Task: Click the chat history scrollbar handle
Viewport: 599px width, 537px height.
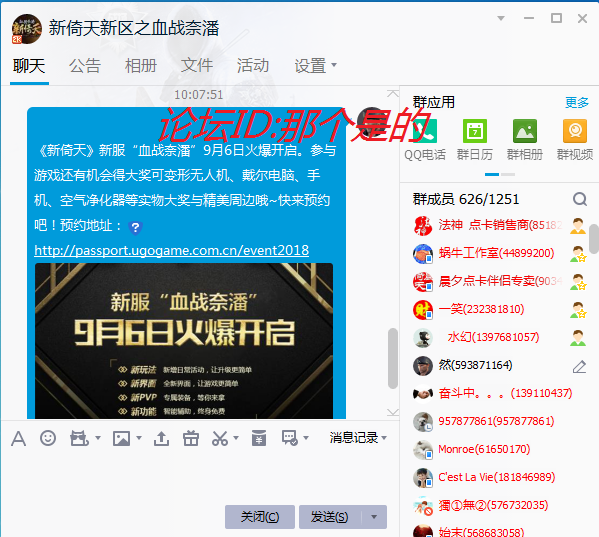Action: tap(392, 358)
